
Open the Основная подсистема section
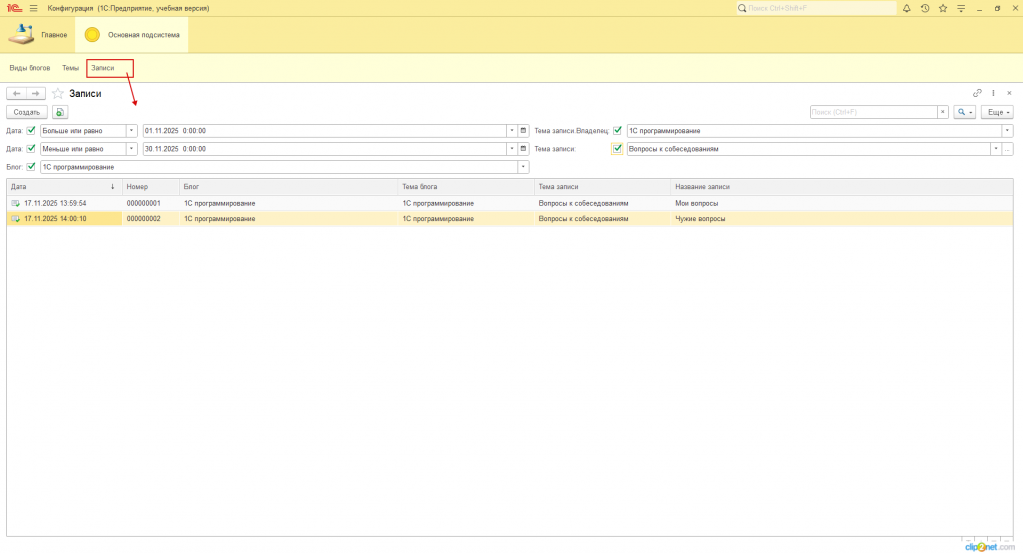[132, 35]
